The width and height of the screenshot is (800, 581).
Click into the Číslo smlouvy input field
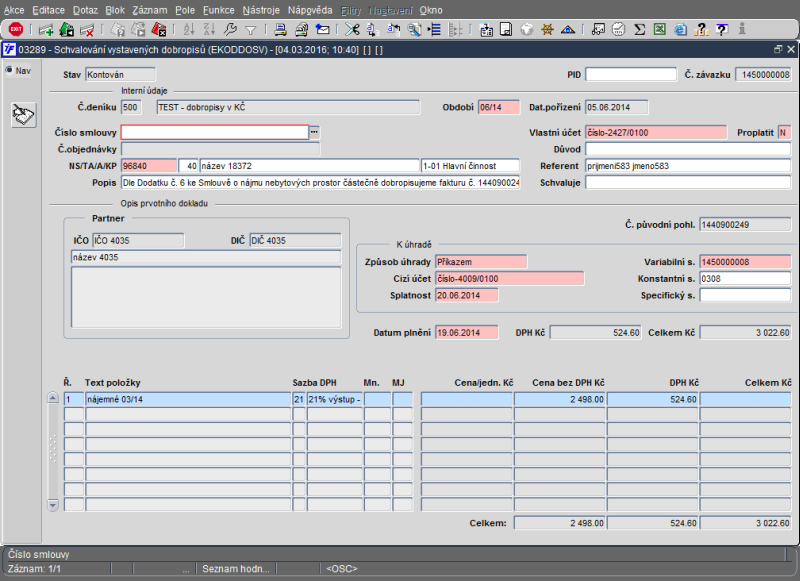(214, 132)
